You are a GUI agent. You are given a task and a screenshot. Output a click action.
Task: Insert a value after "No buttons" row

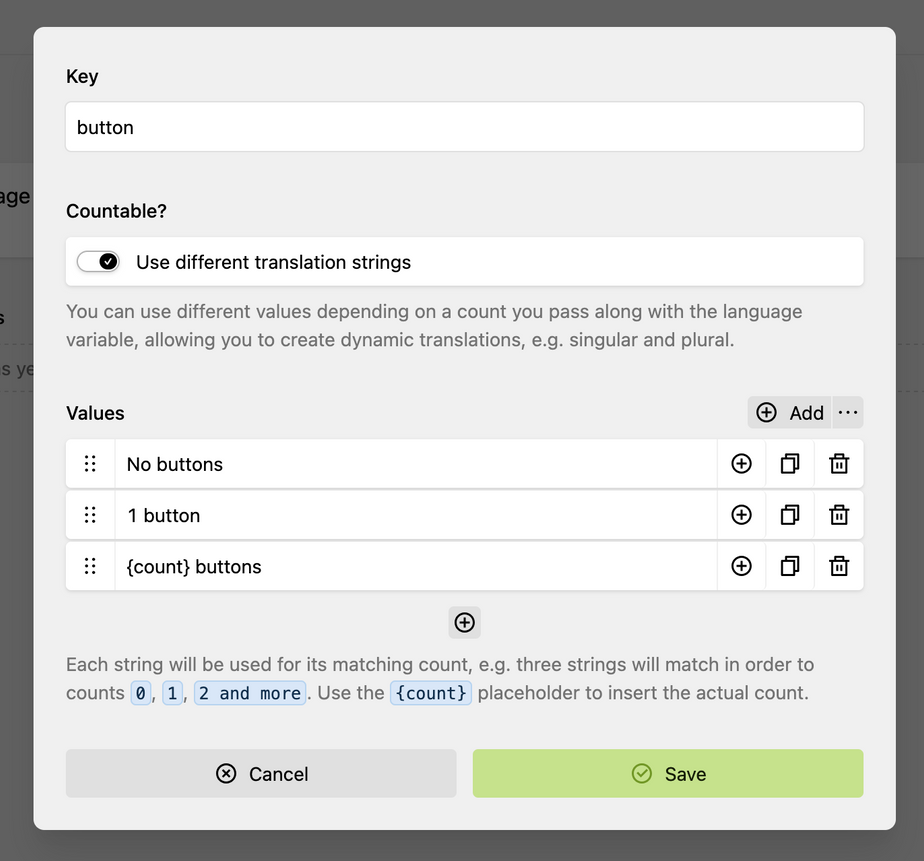pos(741,464)
